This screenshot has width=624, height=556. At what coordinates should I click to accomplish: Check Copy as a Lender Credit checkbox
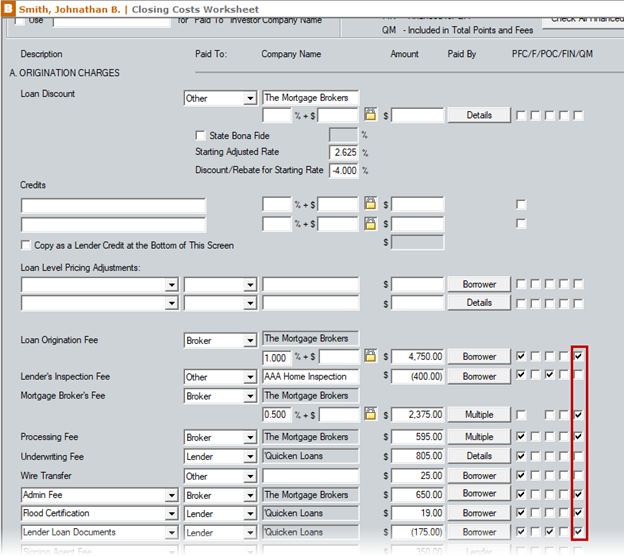(26, 245)
